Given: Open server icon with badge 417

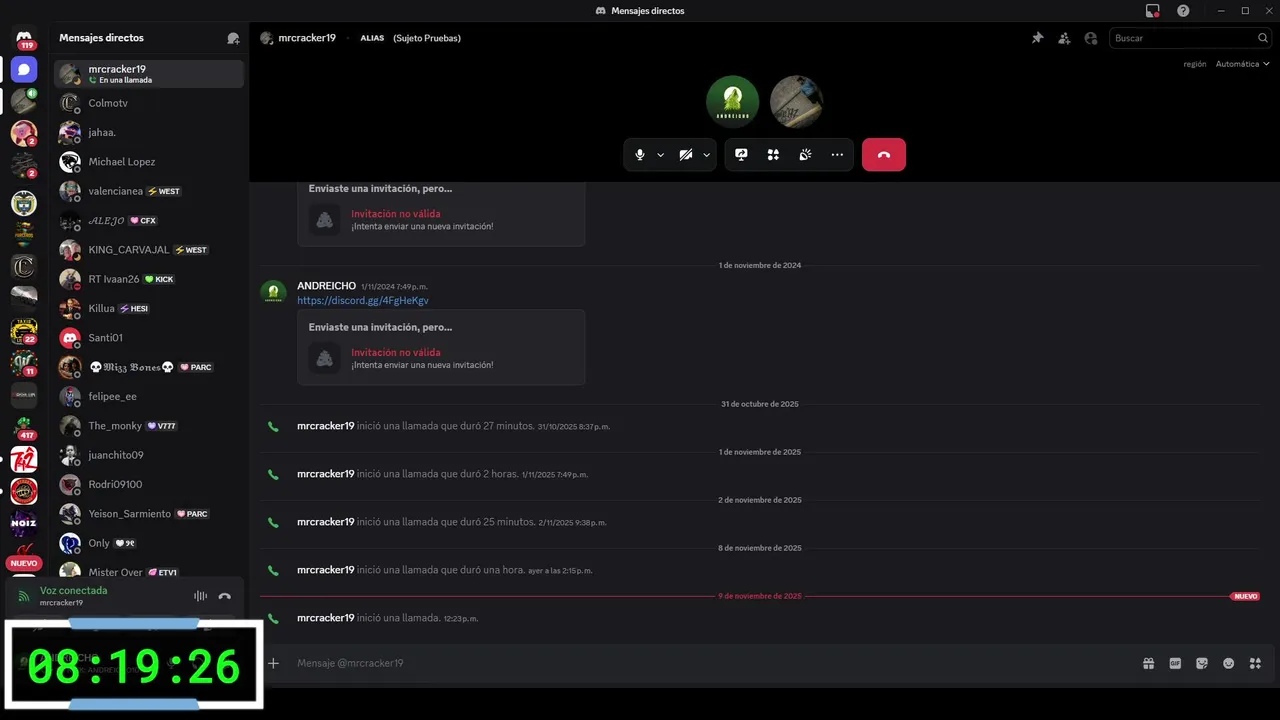Looking at the screenshot, I should pos(24,427).
